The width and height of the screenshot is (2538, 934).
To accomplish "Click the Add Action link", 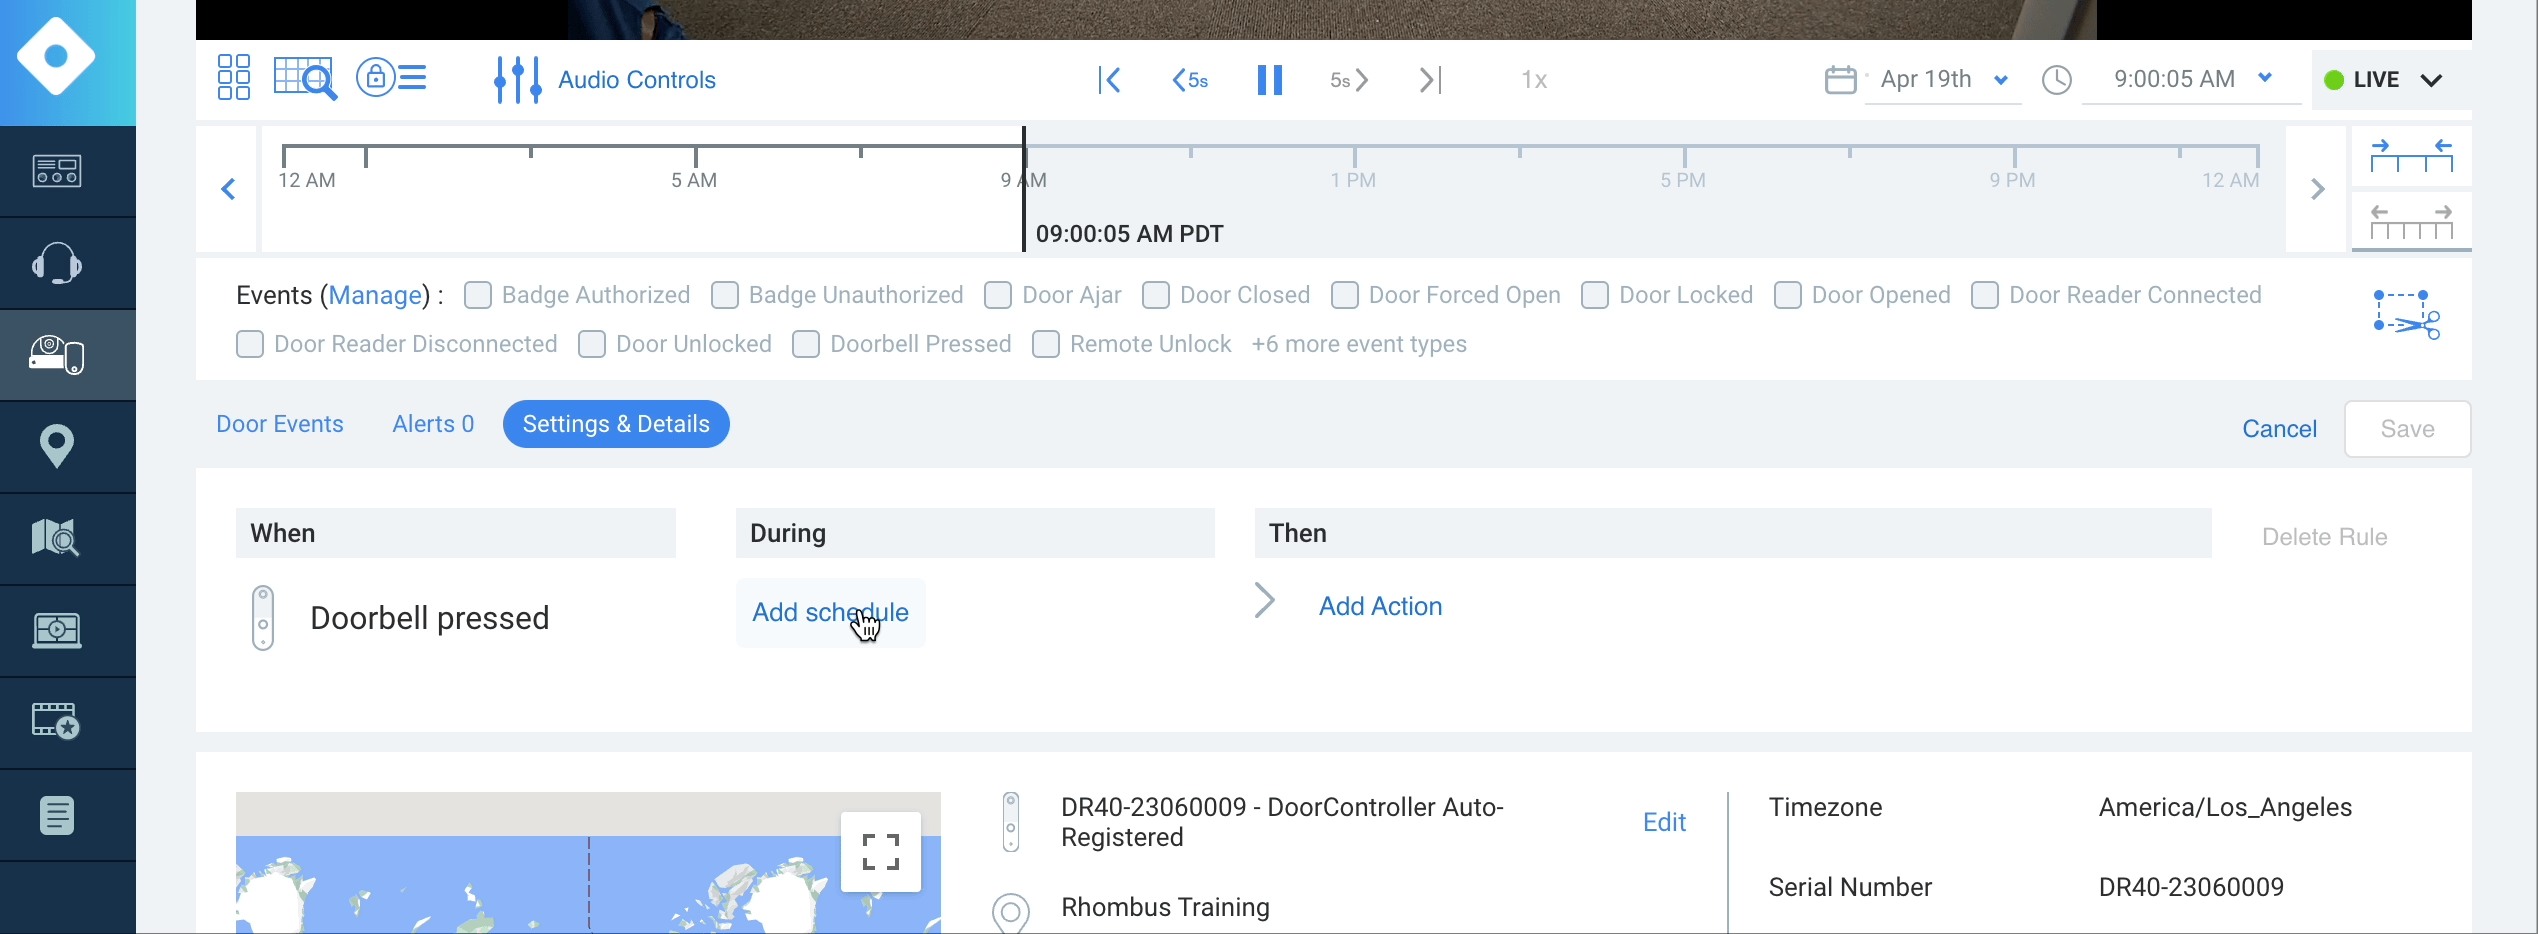I will (1380, 605).
